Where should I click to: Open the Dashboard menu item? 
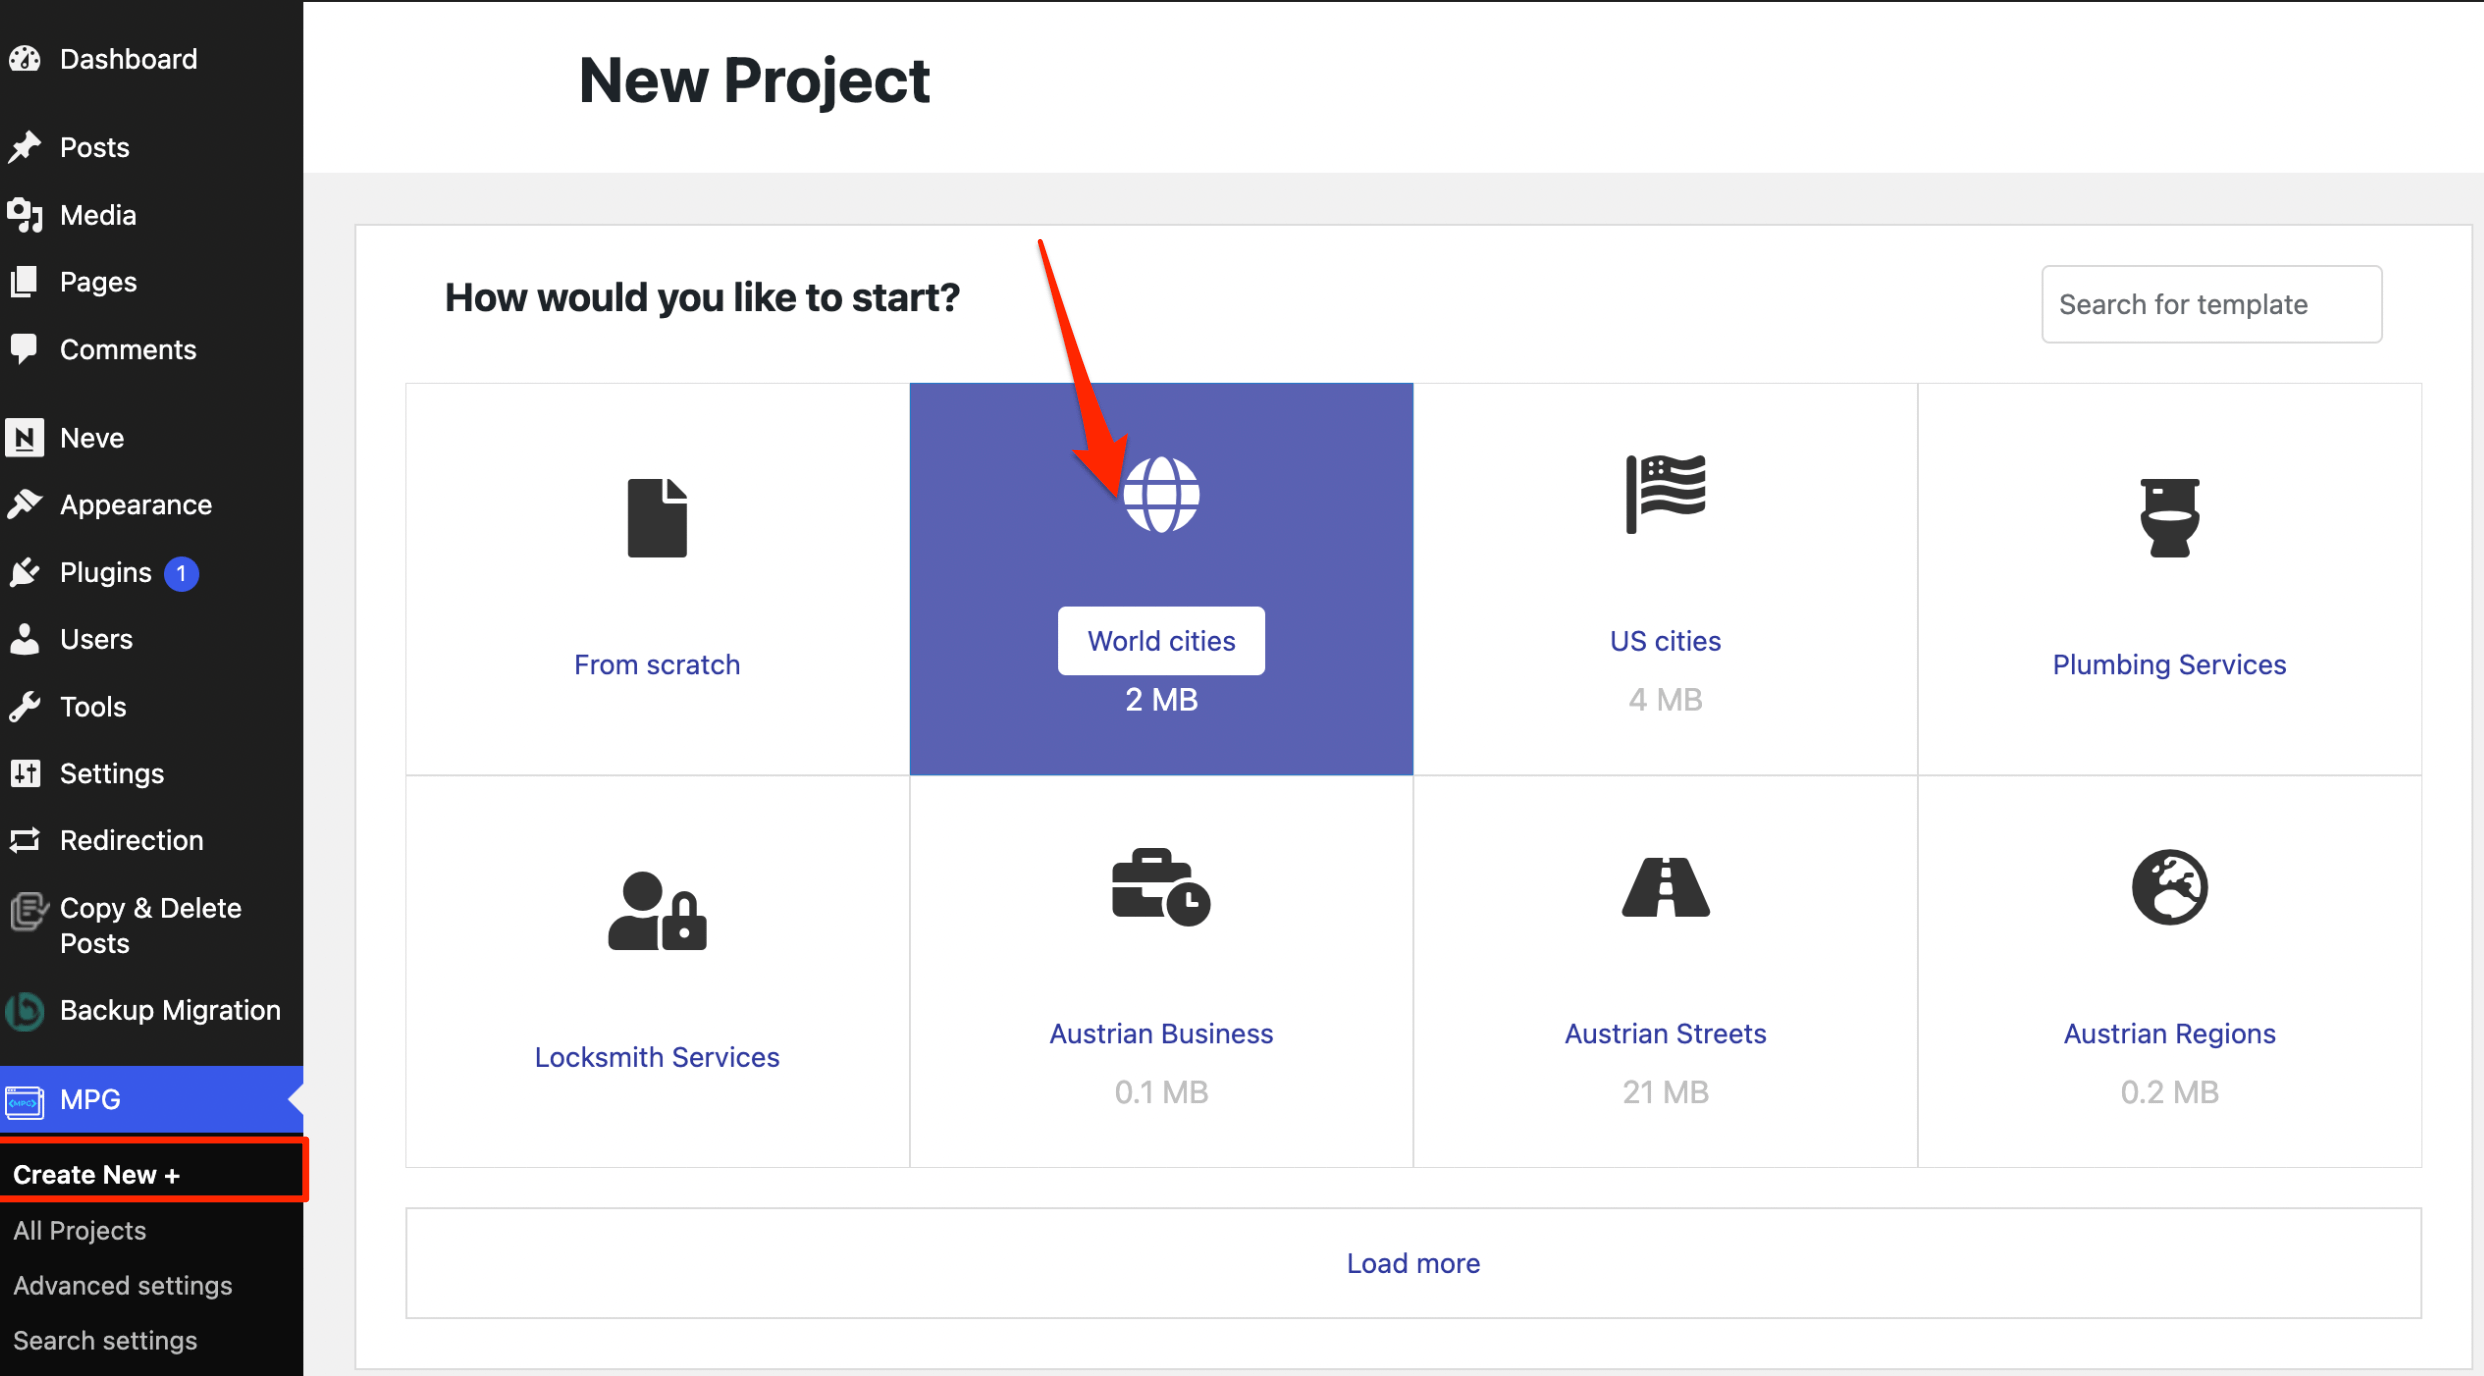(x=128, y=59)
